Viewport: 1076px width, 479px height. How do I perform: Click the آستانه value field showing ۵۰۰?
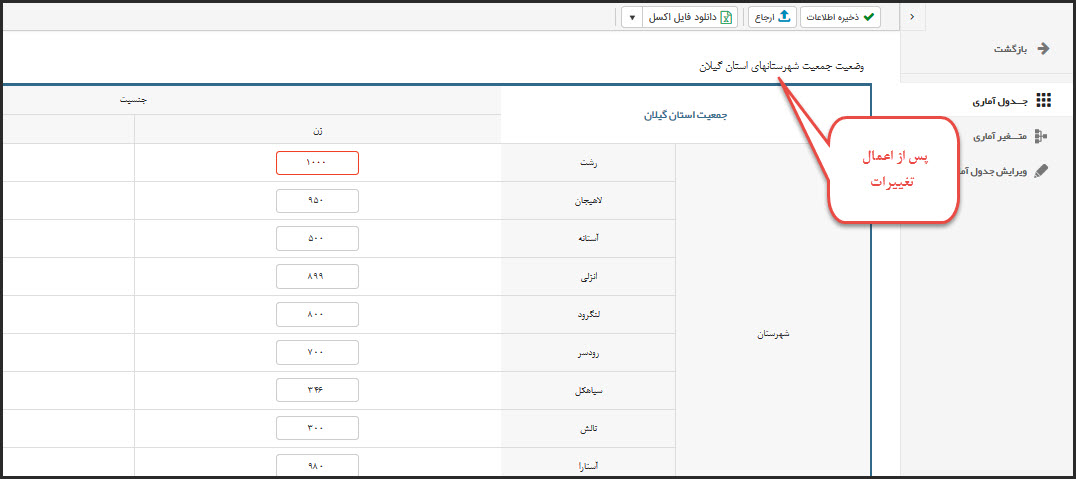click(317, 238)
